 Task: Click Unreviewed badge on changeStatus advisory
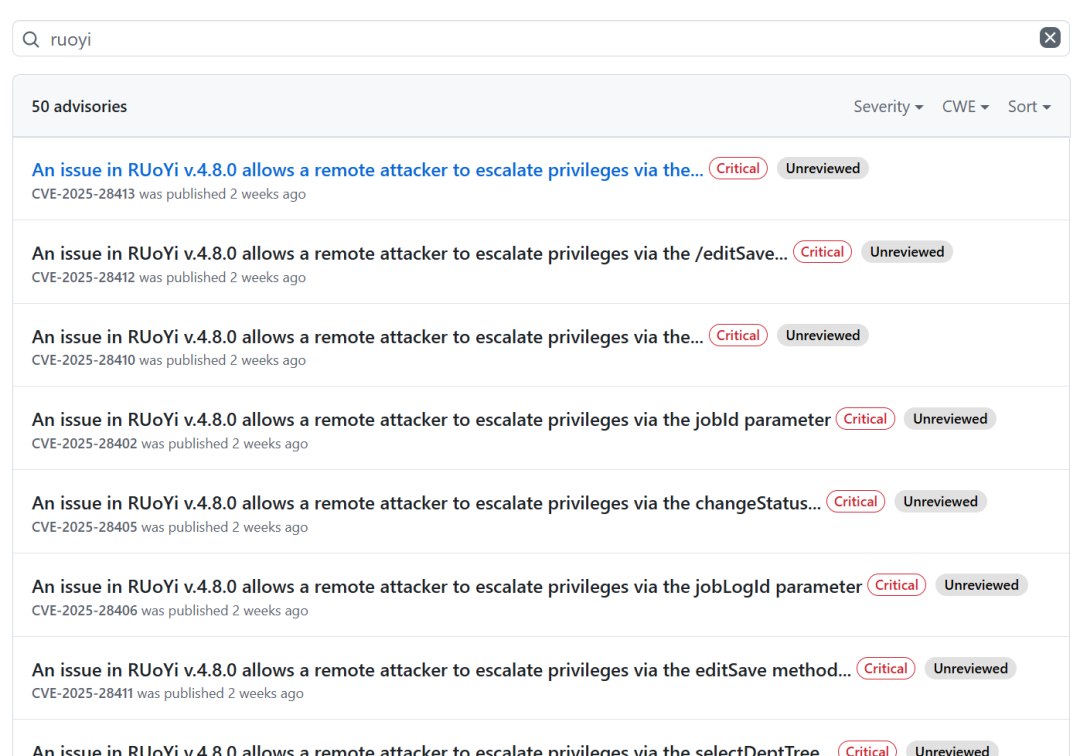click(x=940, y=502)
